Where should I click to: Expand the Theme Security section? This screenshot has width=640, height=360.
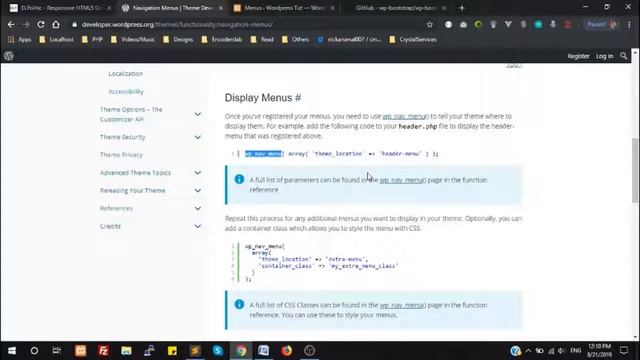pos(198,137)
